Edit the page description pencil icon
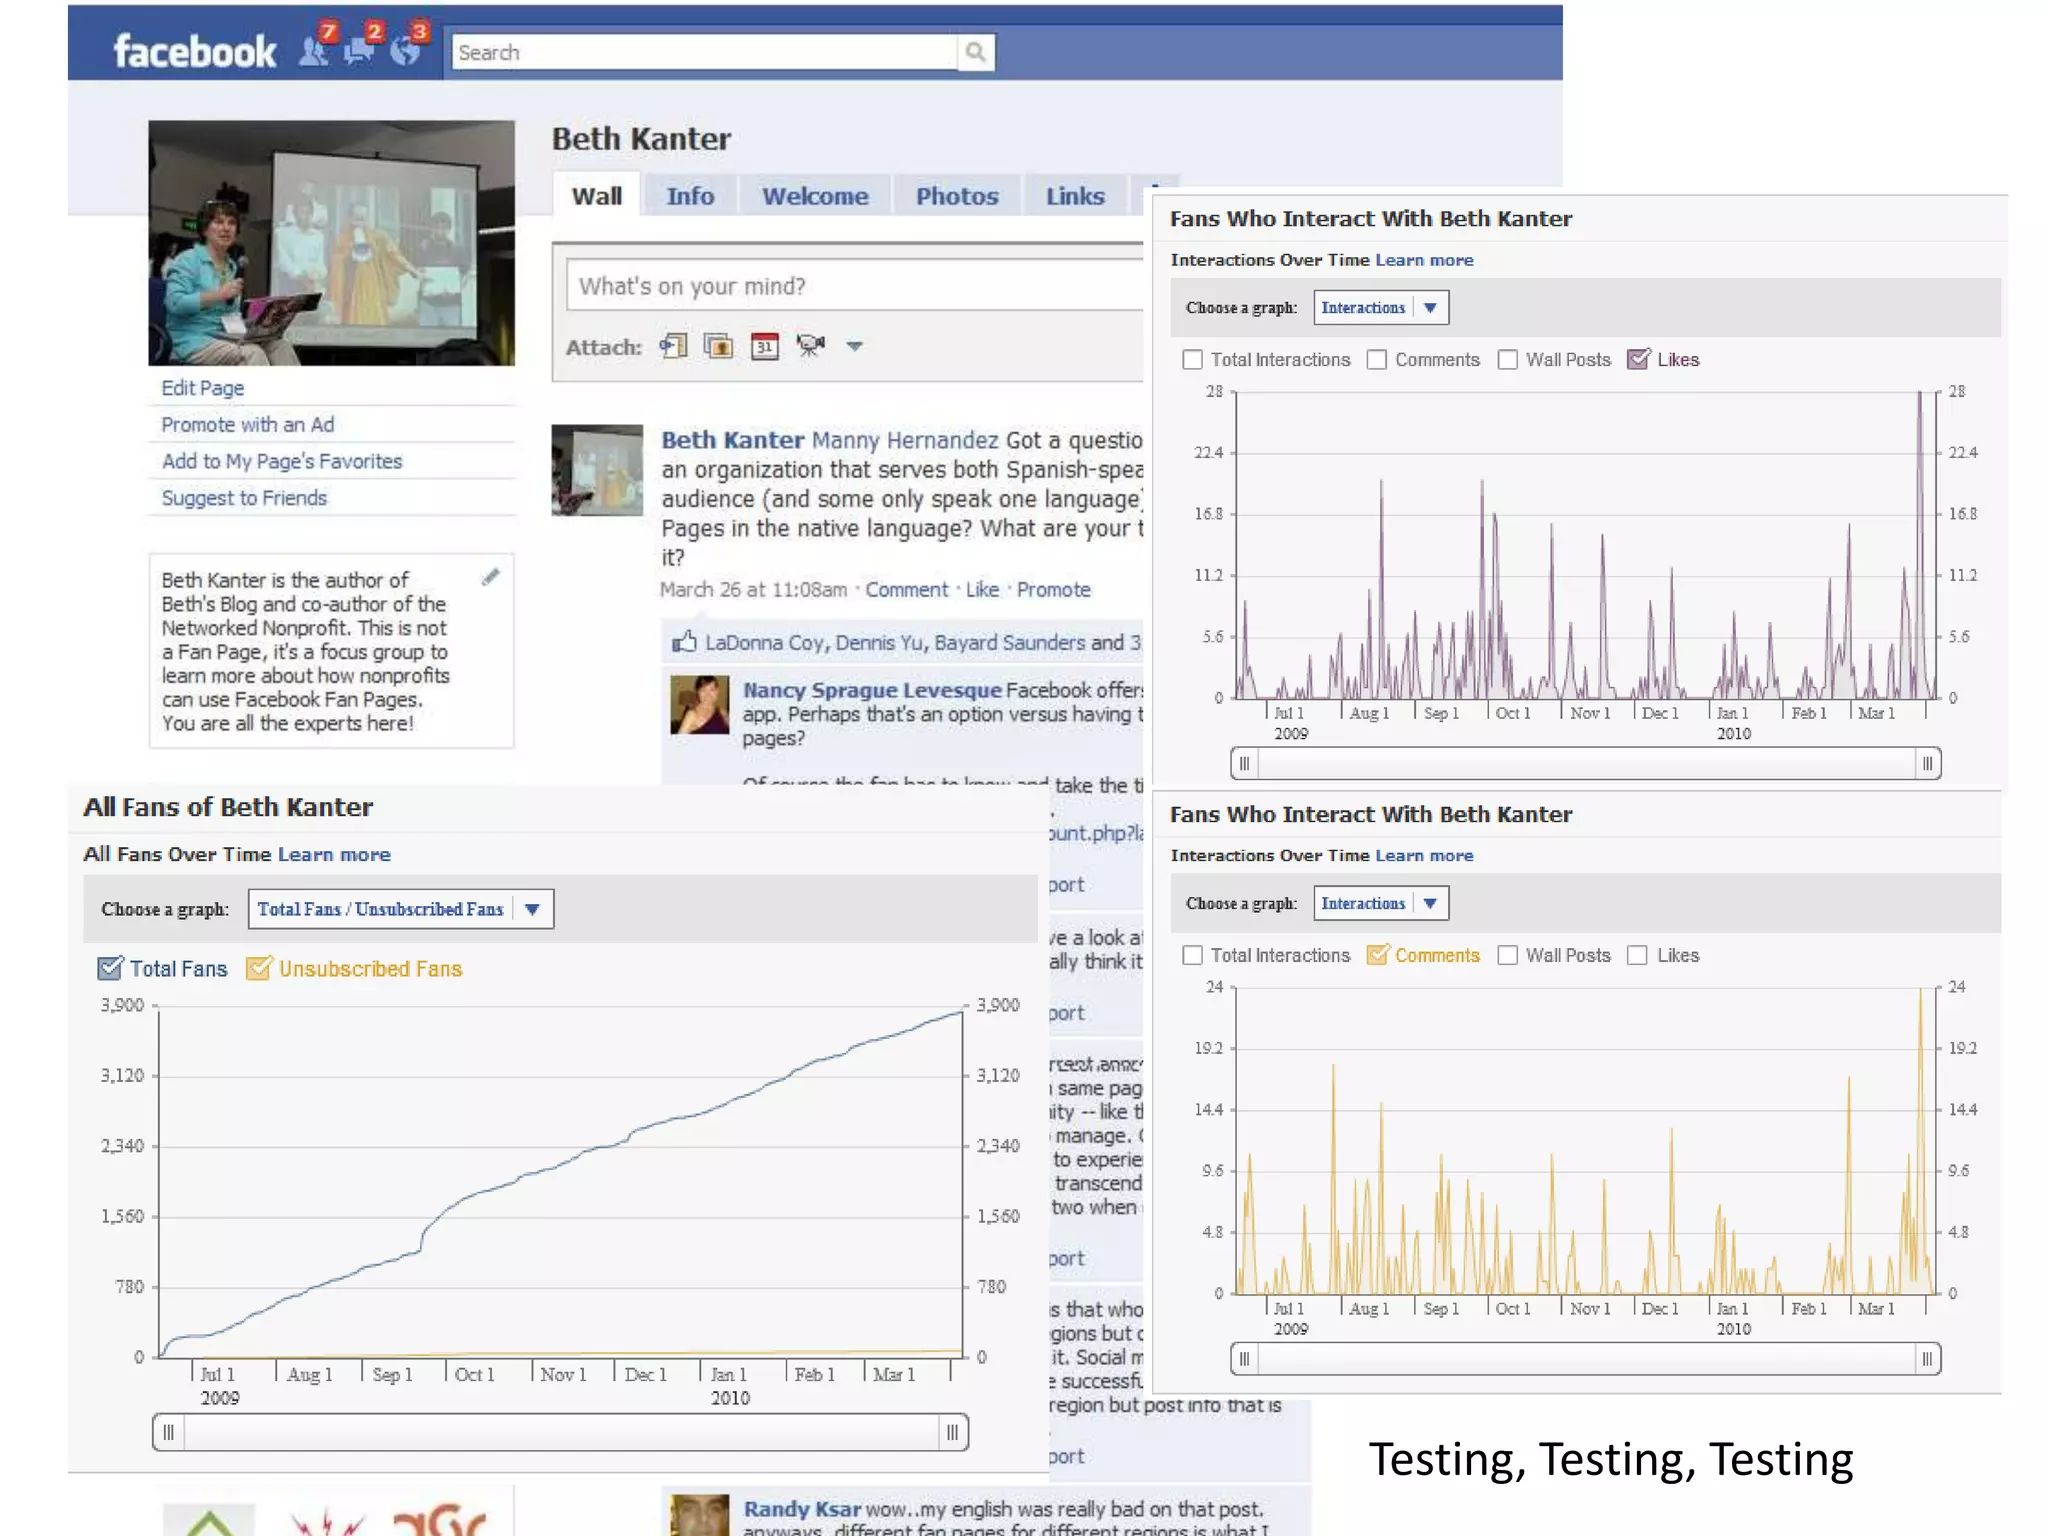The width and height of the screenshot is (2048, 1536). pyautogui.click(x=490, y=577)
